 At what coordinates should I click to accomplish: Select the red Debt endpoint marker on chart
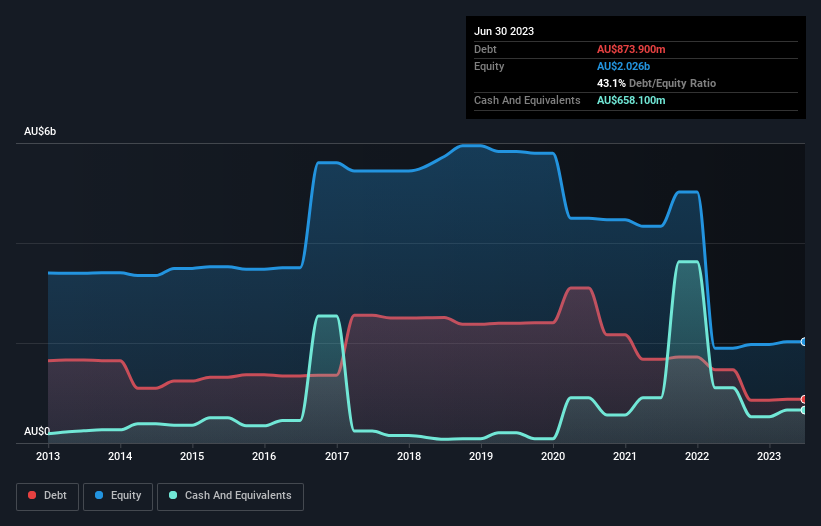[804, 399]
